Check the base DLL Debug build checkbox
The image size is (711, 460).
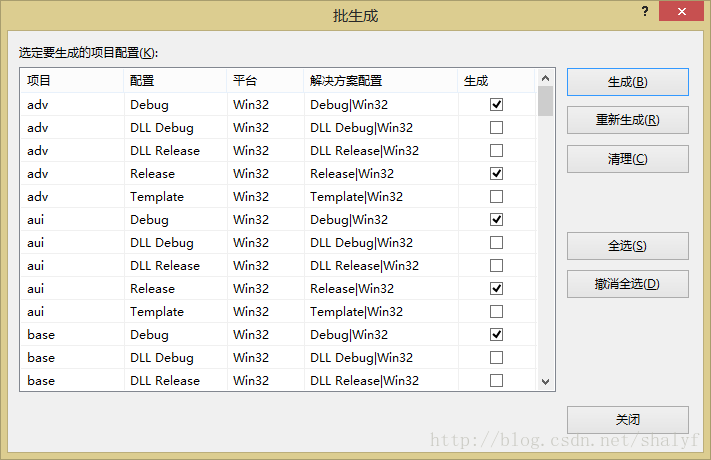tap(497, 358)
